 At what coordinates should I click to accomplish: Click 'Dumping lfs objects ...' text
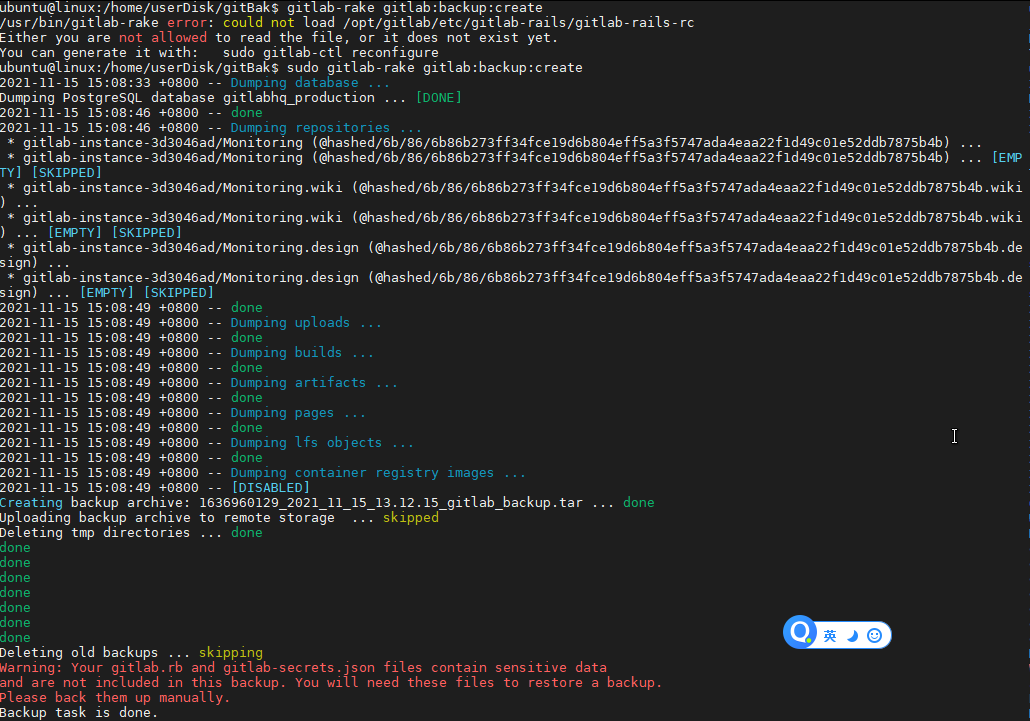pyautogui.click(x=322, y=443)
